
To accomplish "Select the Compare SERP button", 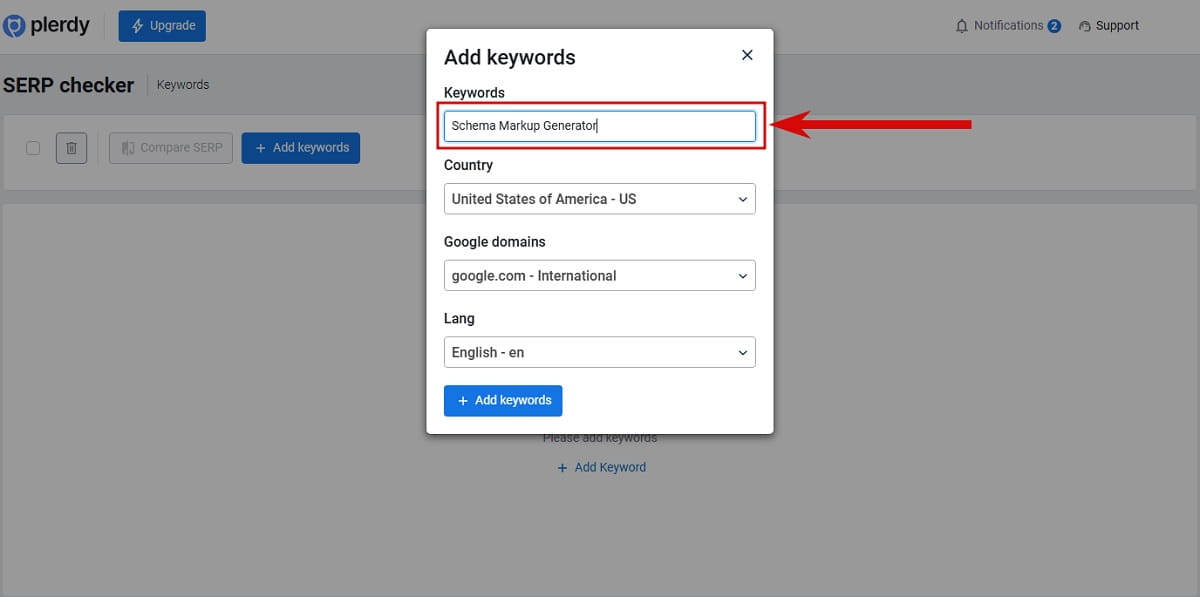I will click(170, 147).
